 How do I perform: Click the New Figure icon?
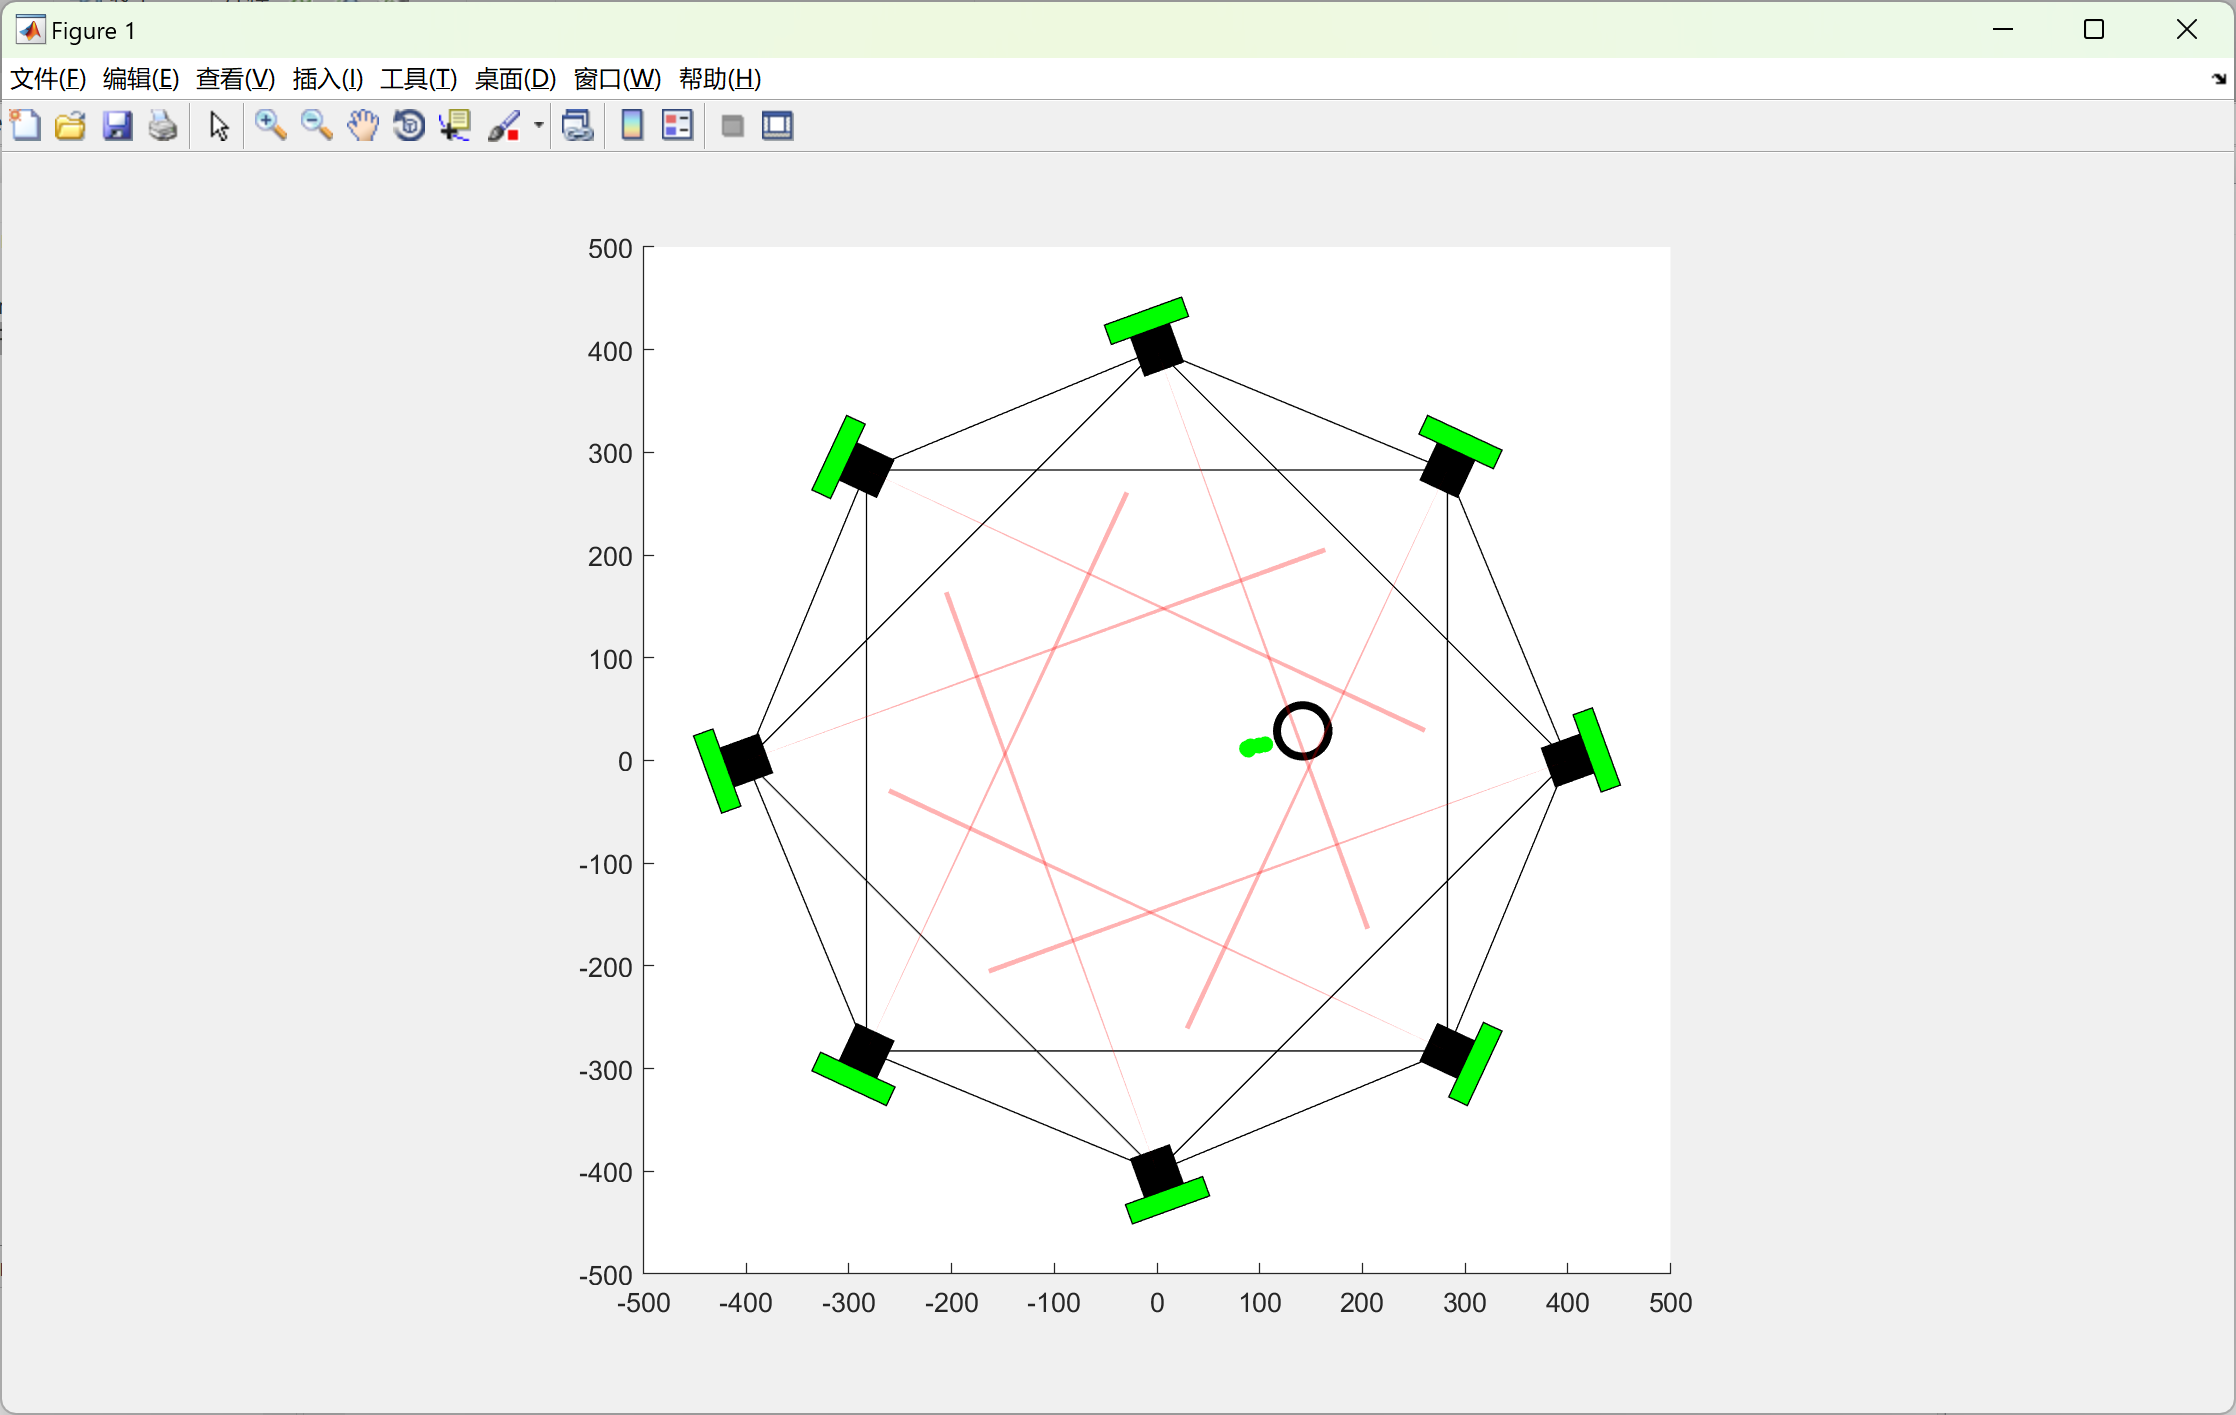(25, 126)
